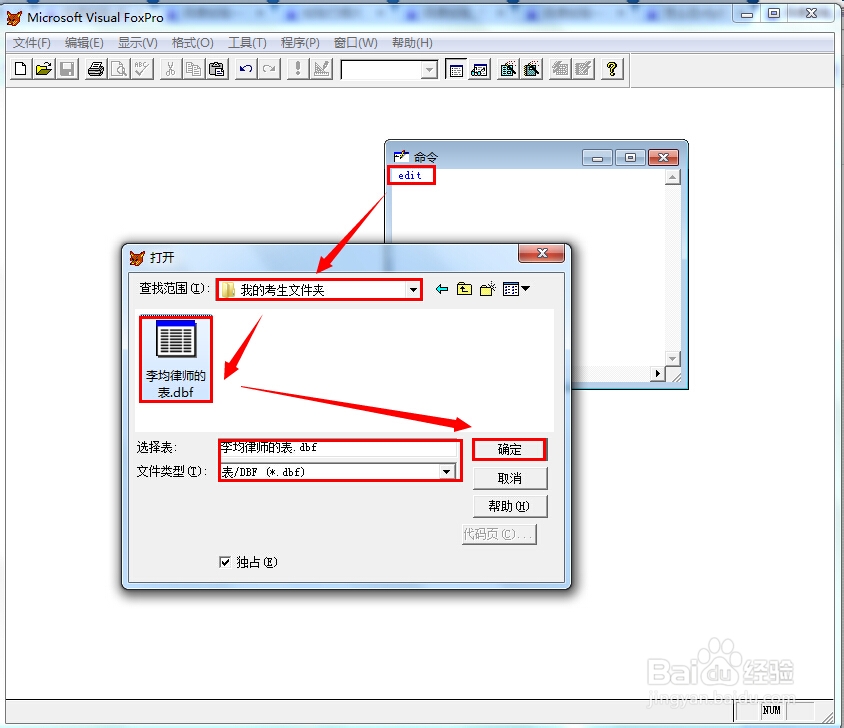Click the Modify Form toolbar icon
Image resolution: width=844 pixels, height=728 pixels.
tap(321, 69)
